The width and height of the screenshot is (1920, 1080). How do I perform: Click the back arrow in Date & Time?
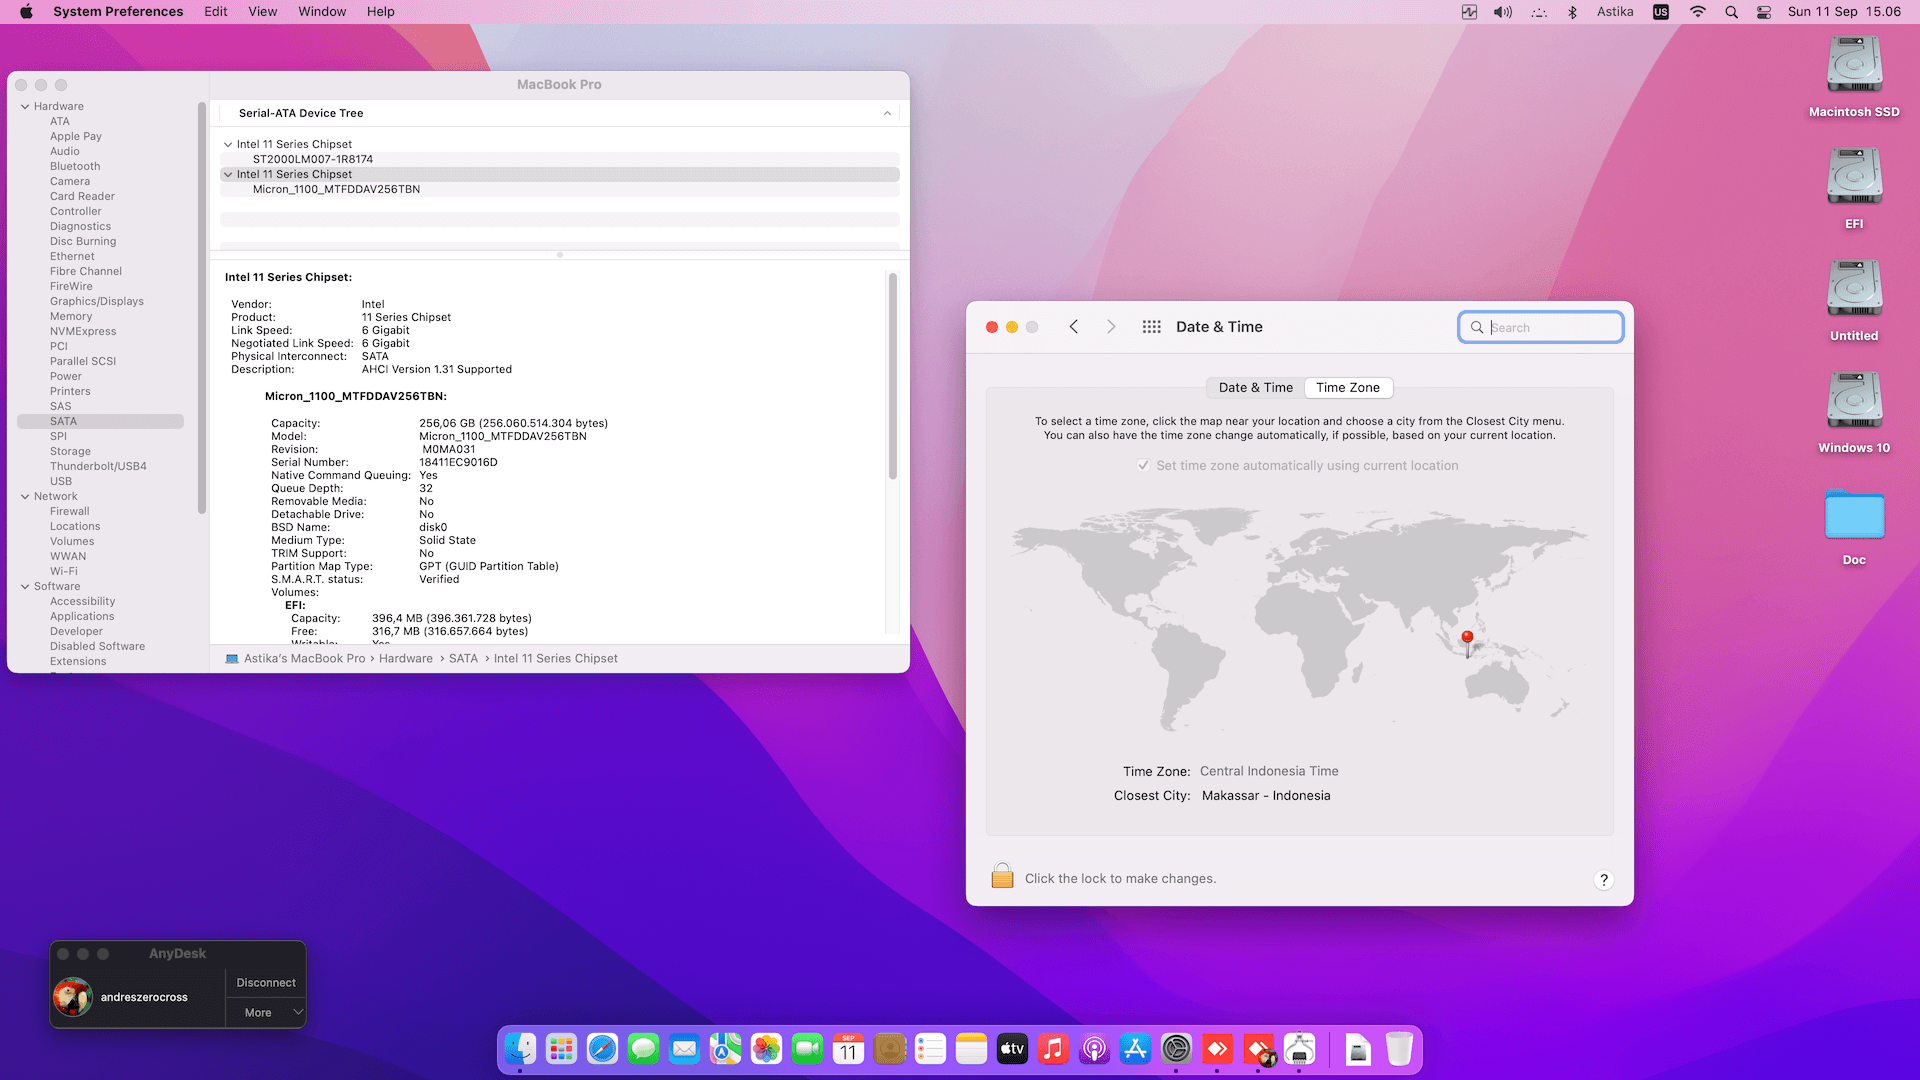(x=1074, y=327)
